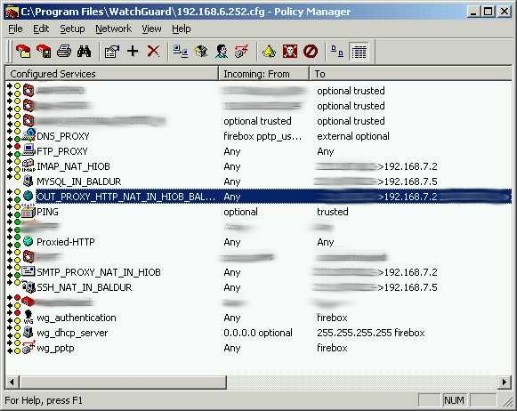Open the Network menu
This screenshot has width=517, height=411.
(x=113, y=29)
